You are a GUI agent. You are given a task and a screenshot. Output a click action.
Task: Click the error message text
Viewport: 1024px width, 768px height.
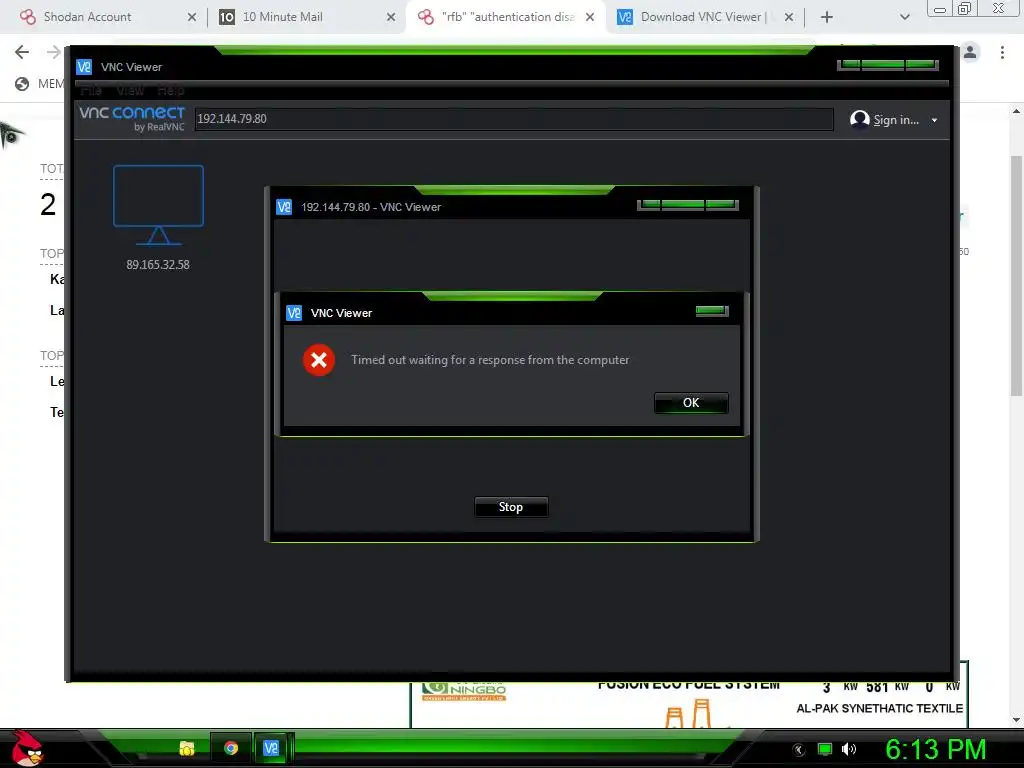(x=490, y=360)
